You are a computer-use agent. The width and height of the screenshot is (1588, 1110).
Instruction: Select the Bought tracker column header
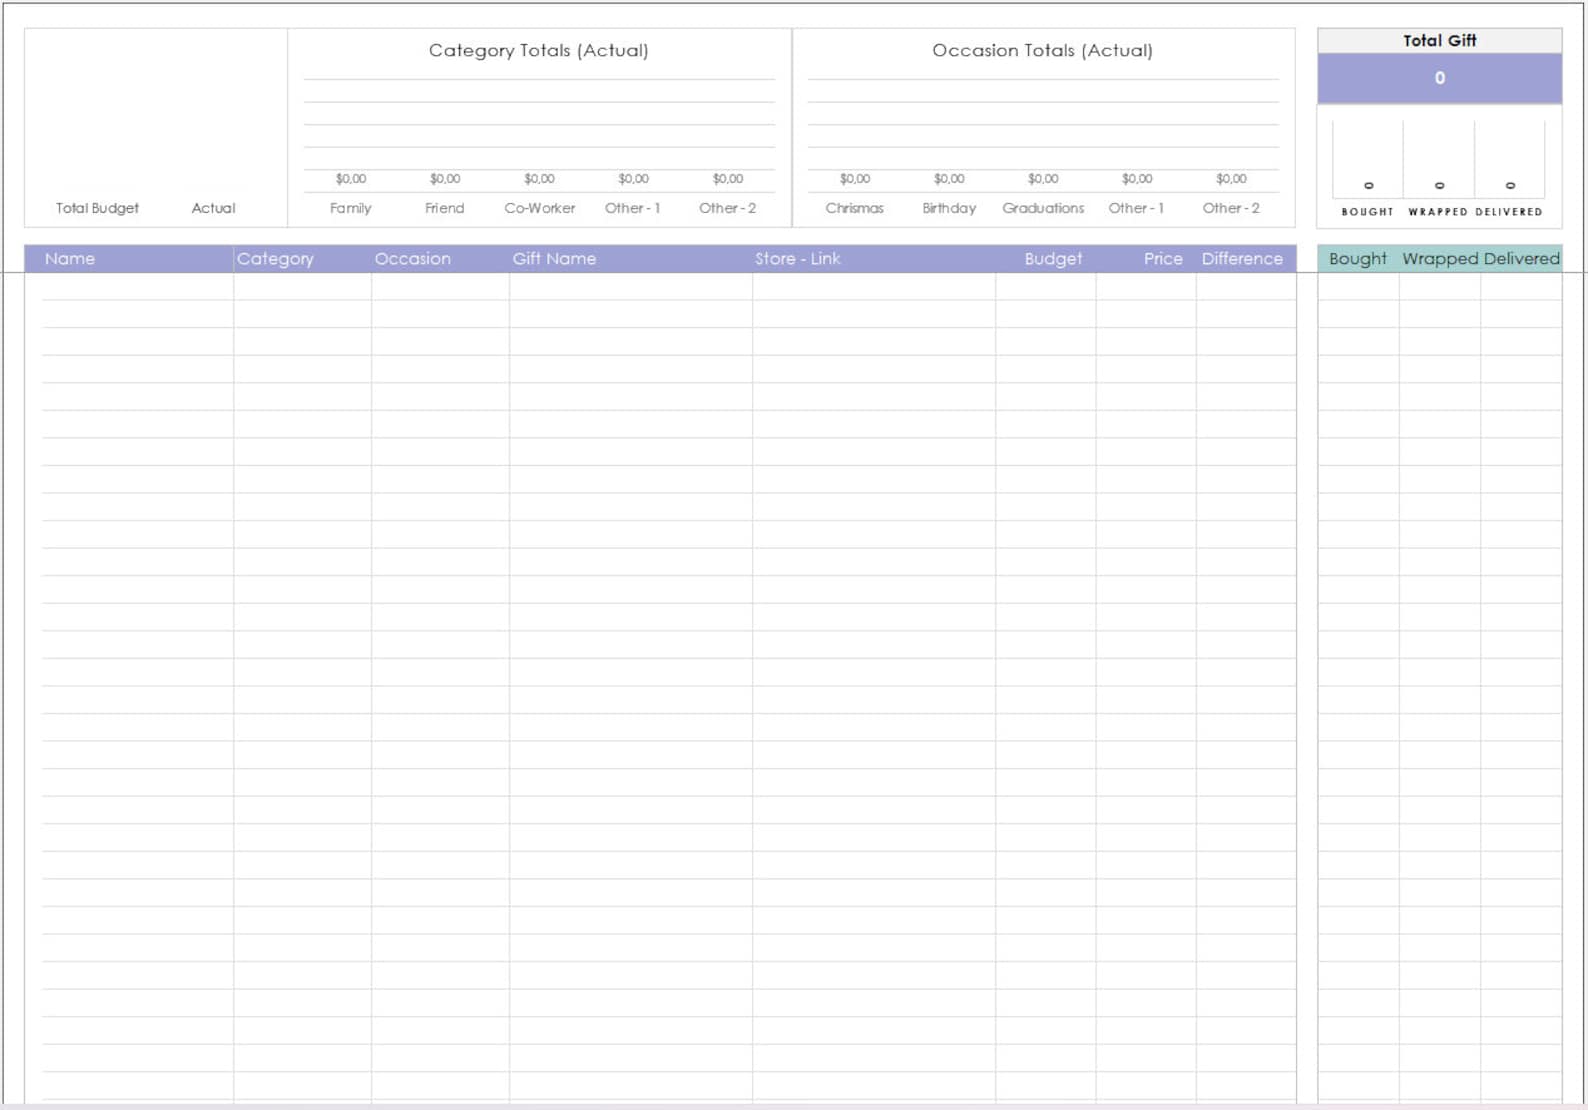[1358, 259]
